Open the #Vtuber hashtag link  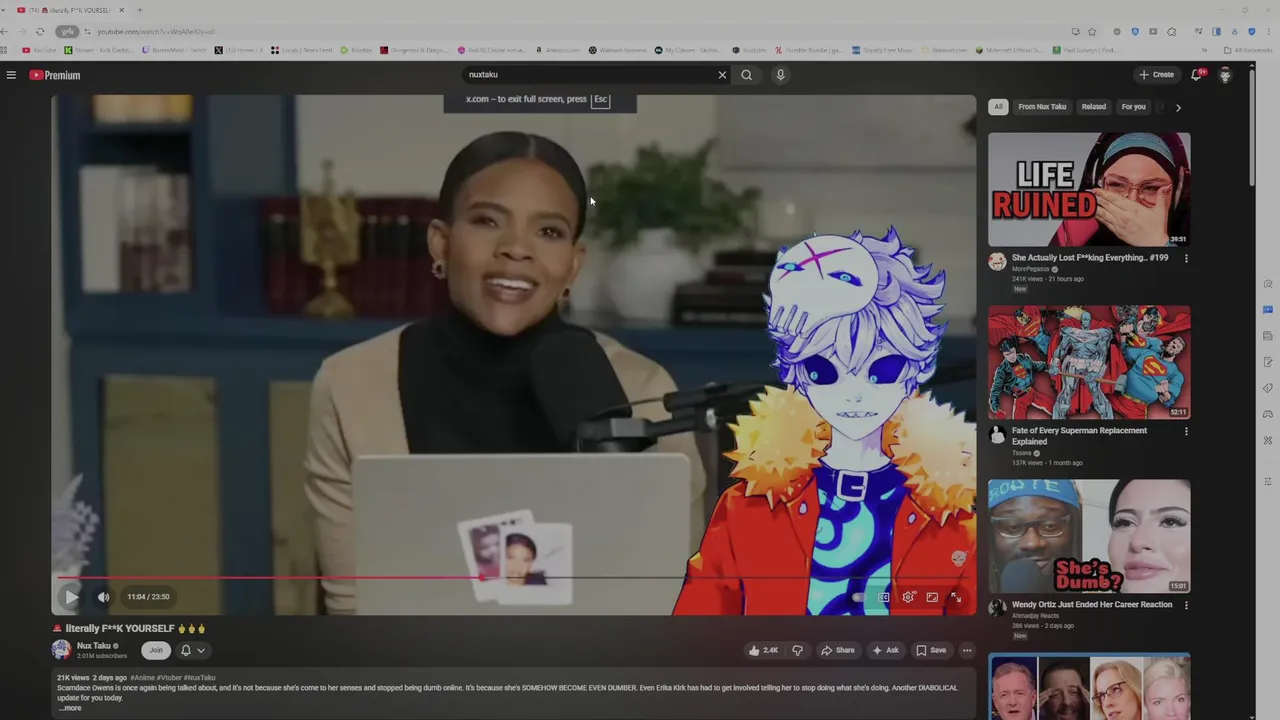[x=168, y=678]
